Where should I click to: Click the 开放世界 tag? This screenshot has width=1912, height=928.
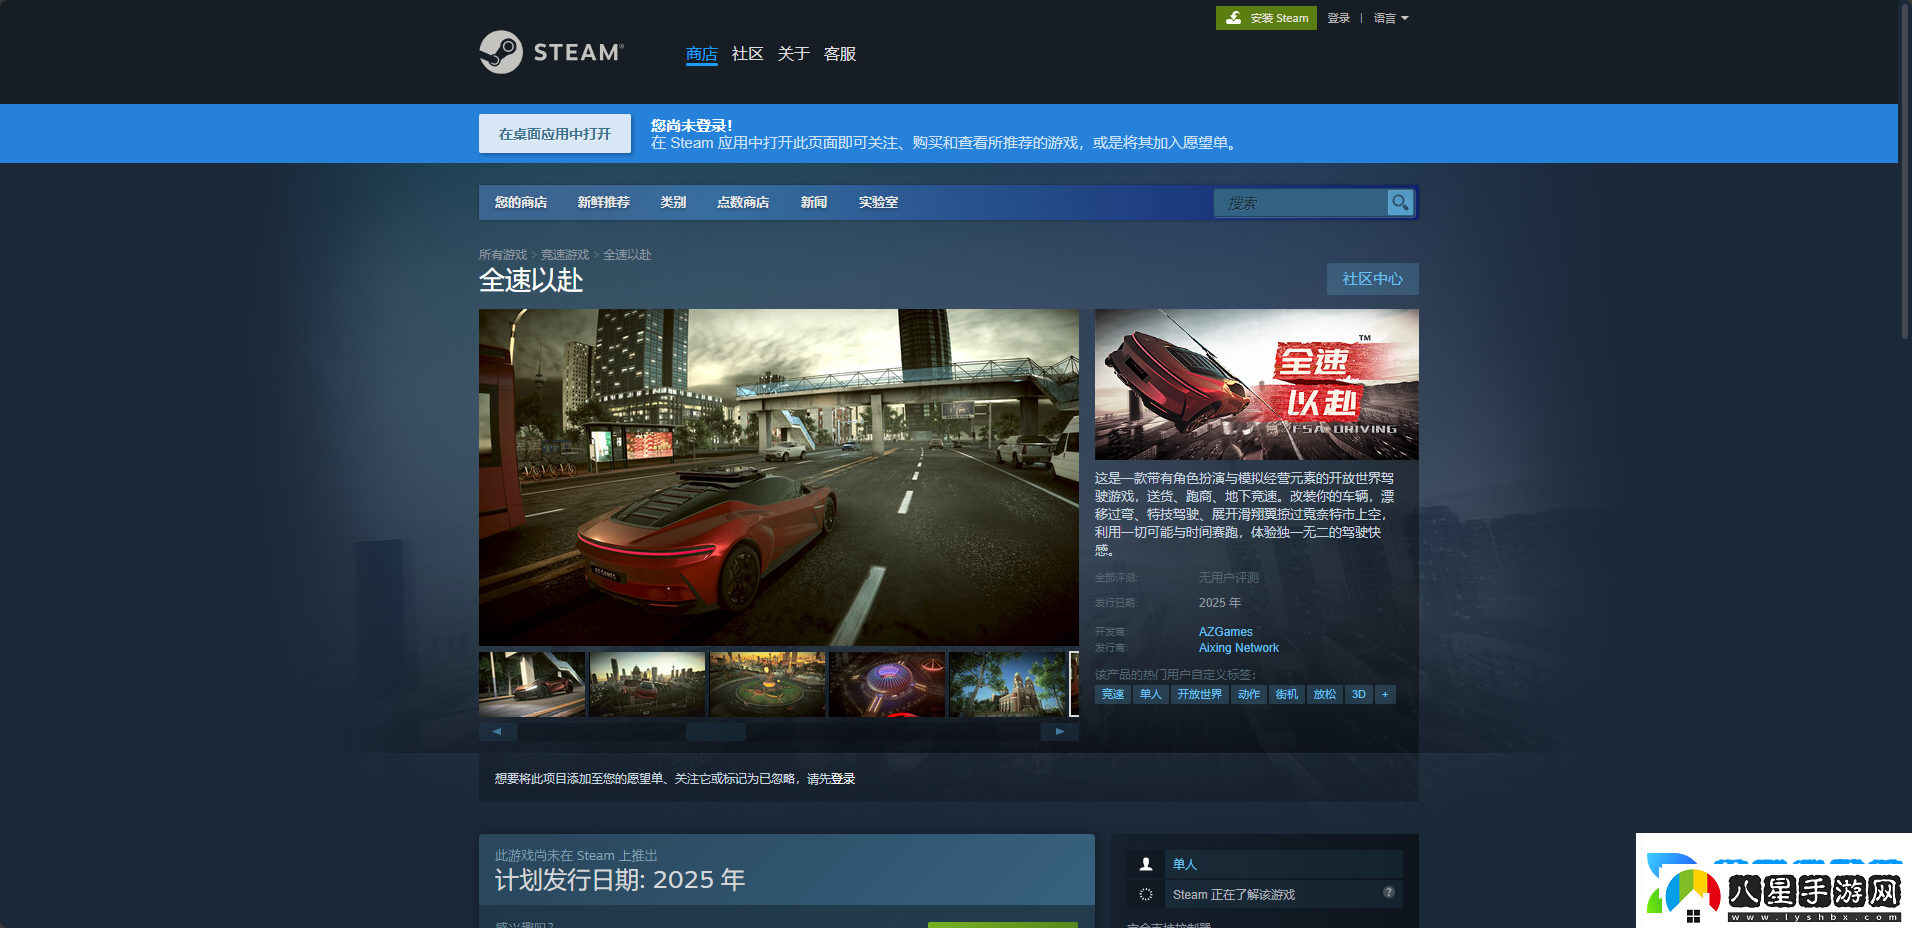(x=1199, y=694)
